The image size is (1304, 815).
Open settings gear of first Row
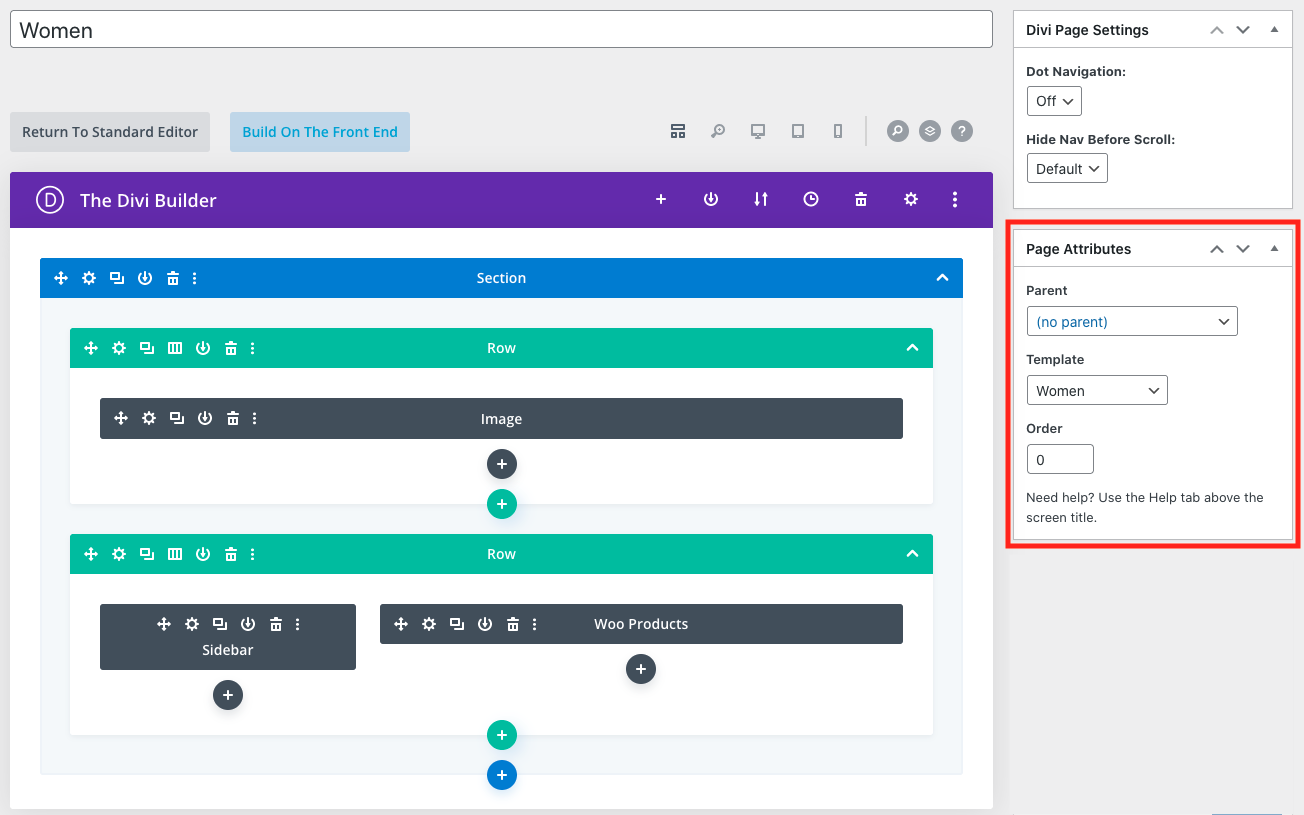click(119, 348)
